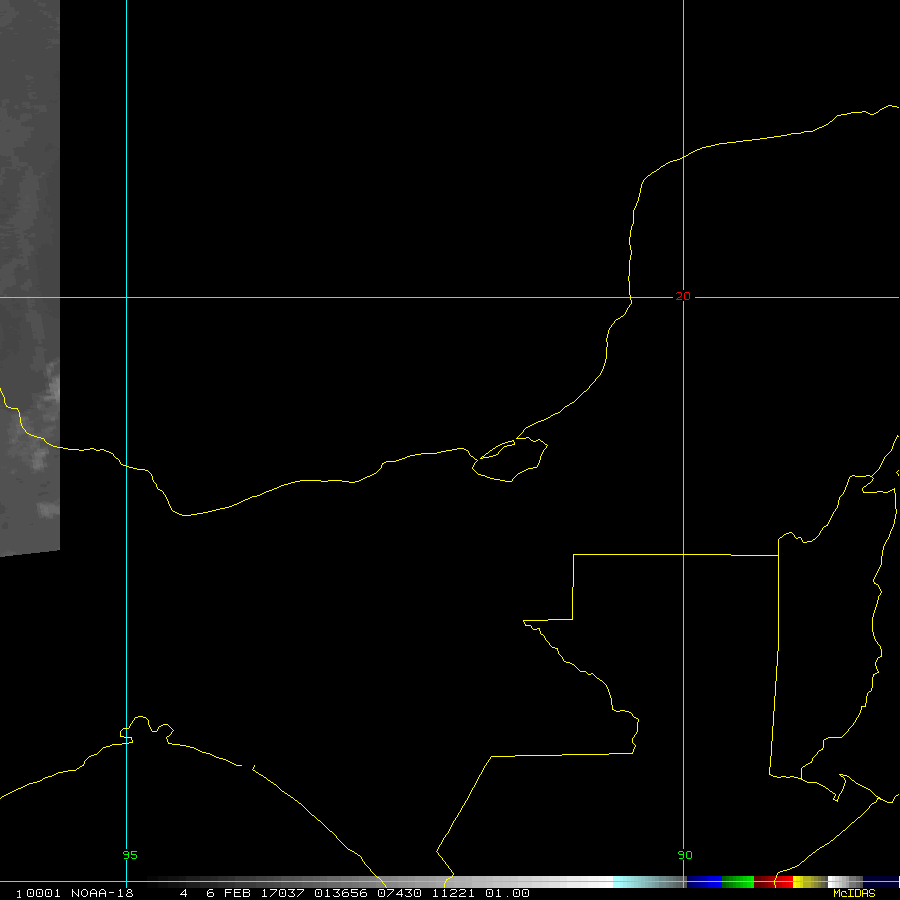Click the 0001 frame identifier text

[43, 893]
